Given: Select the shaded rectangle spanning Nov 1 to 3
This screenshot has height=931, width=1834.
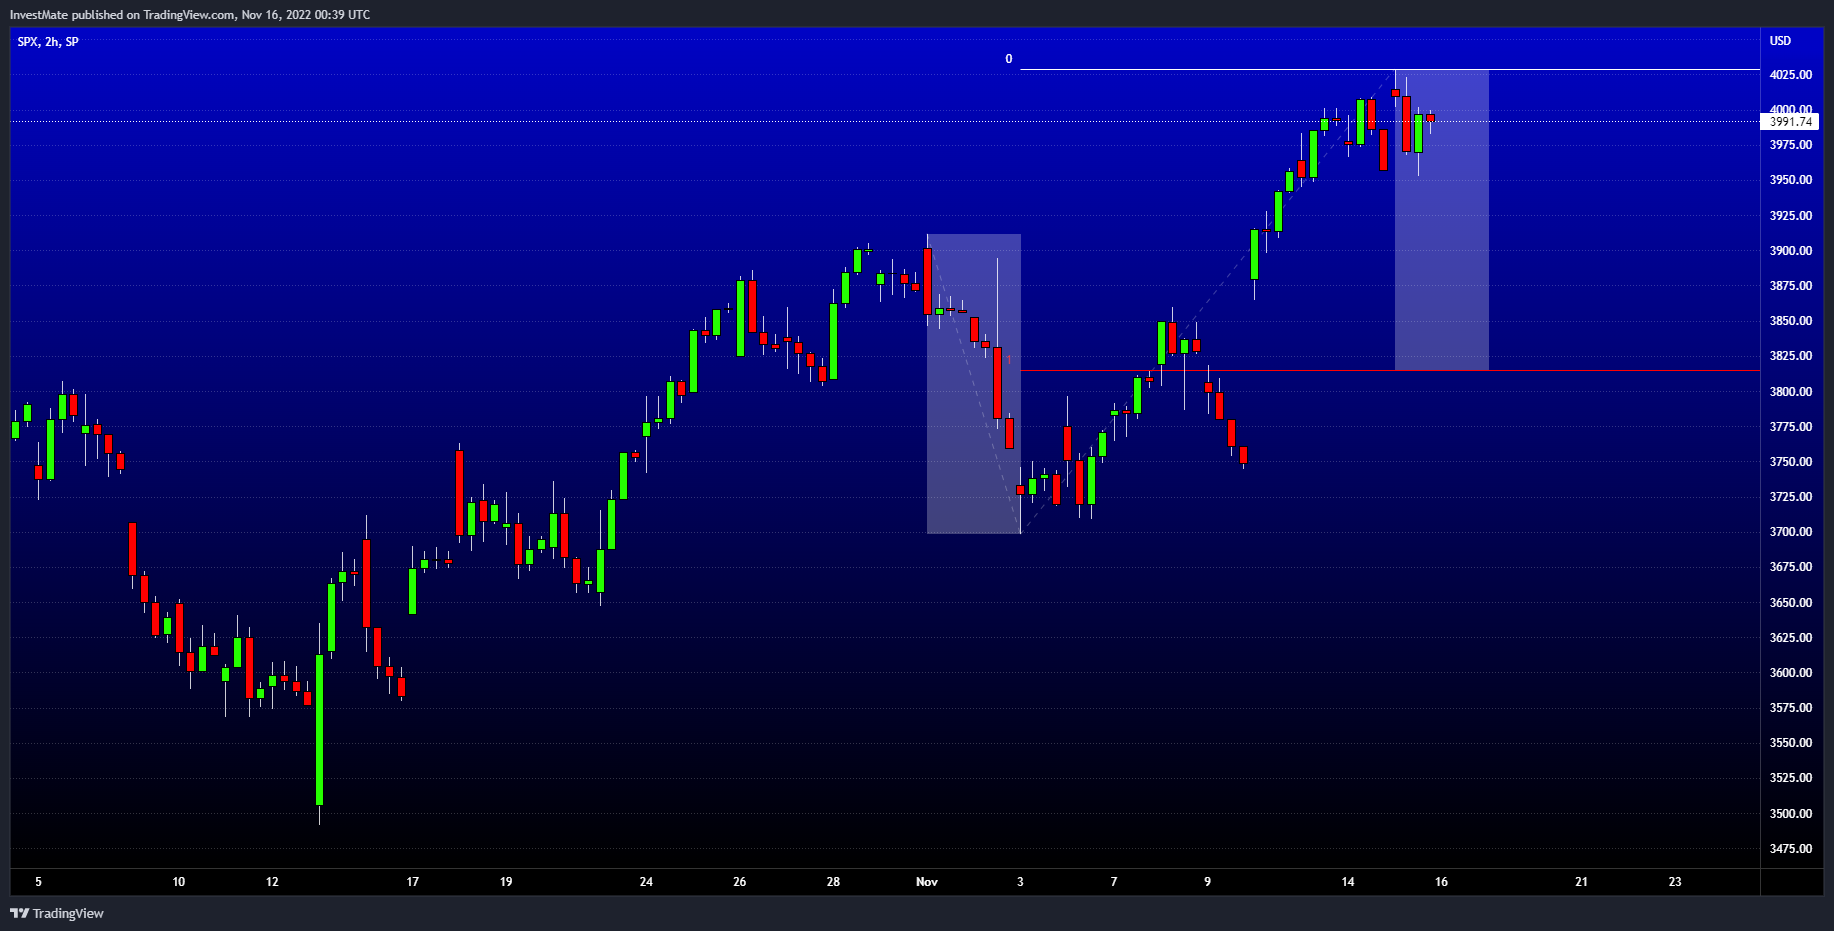Looking at the screenshot, I should coord(974,384).
